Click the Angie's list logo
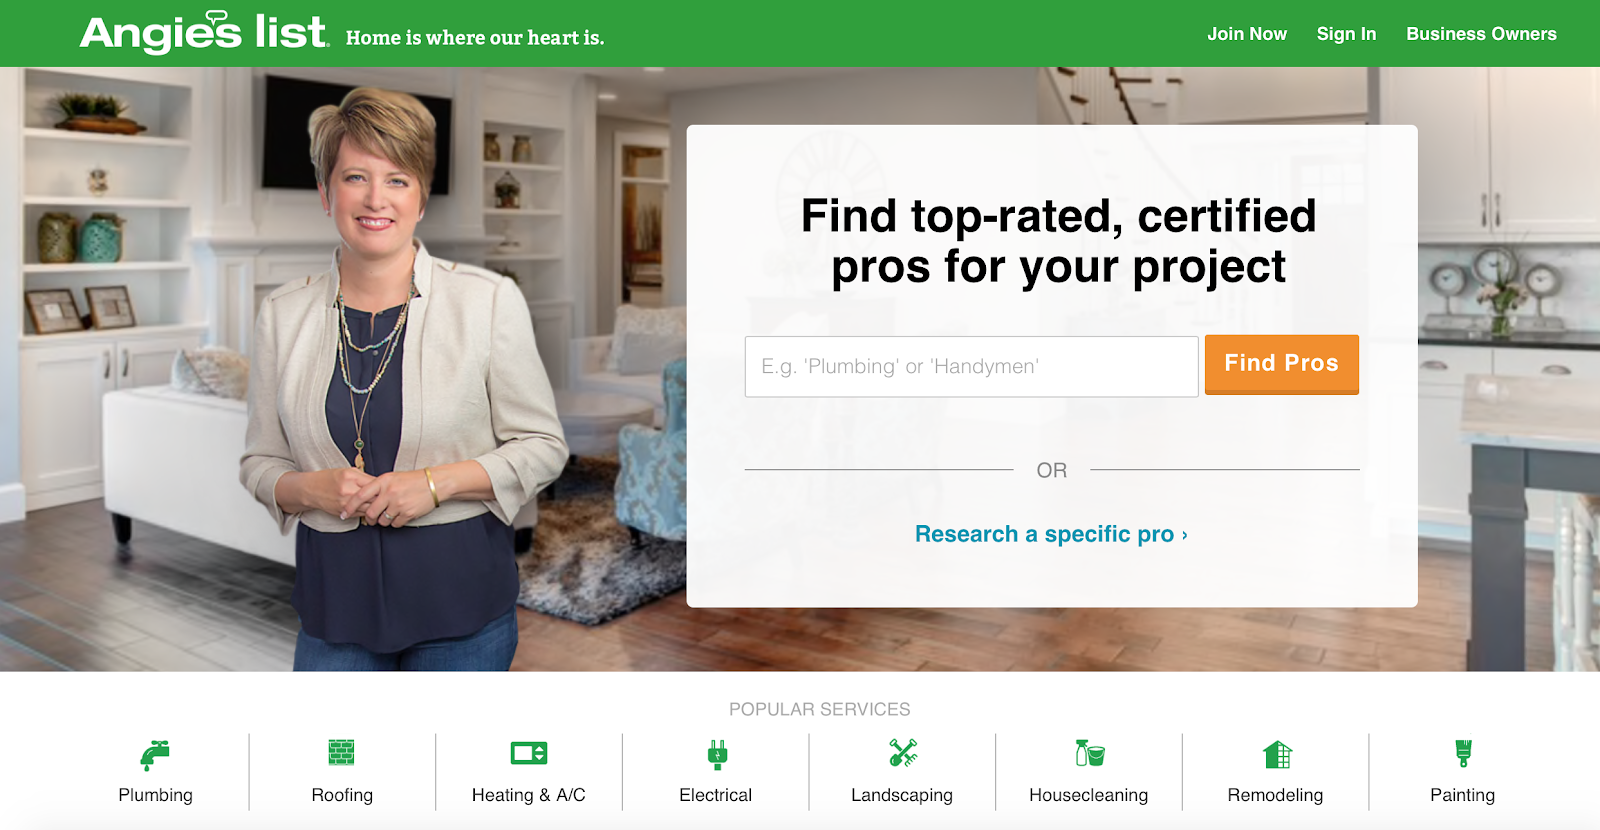The image size is (1600, 830). click(x=204, y=32)
